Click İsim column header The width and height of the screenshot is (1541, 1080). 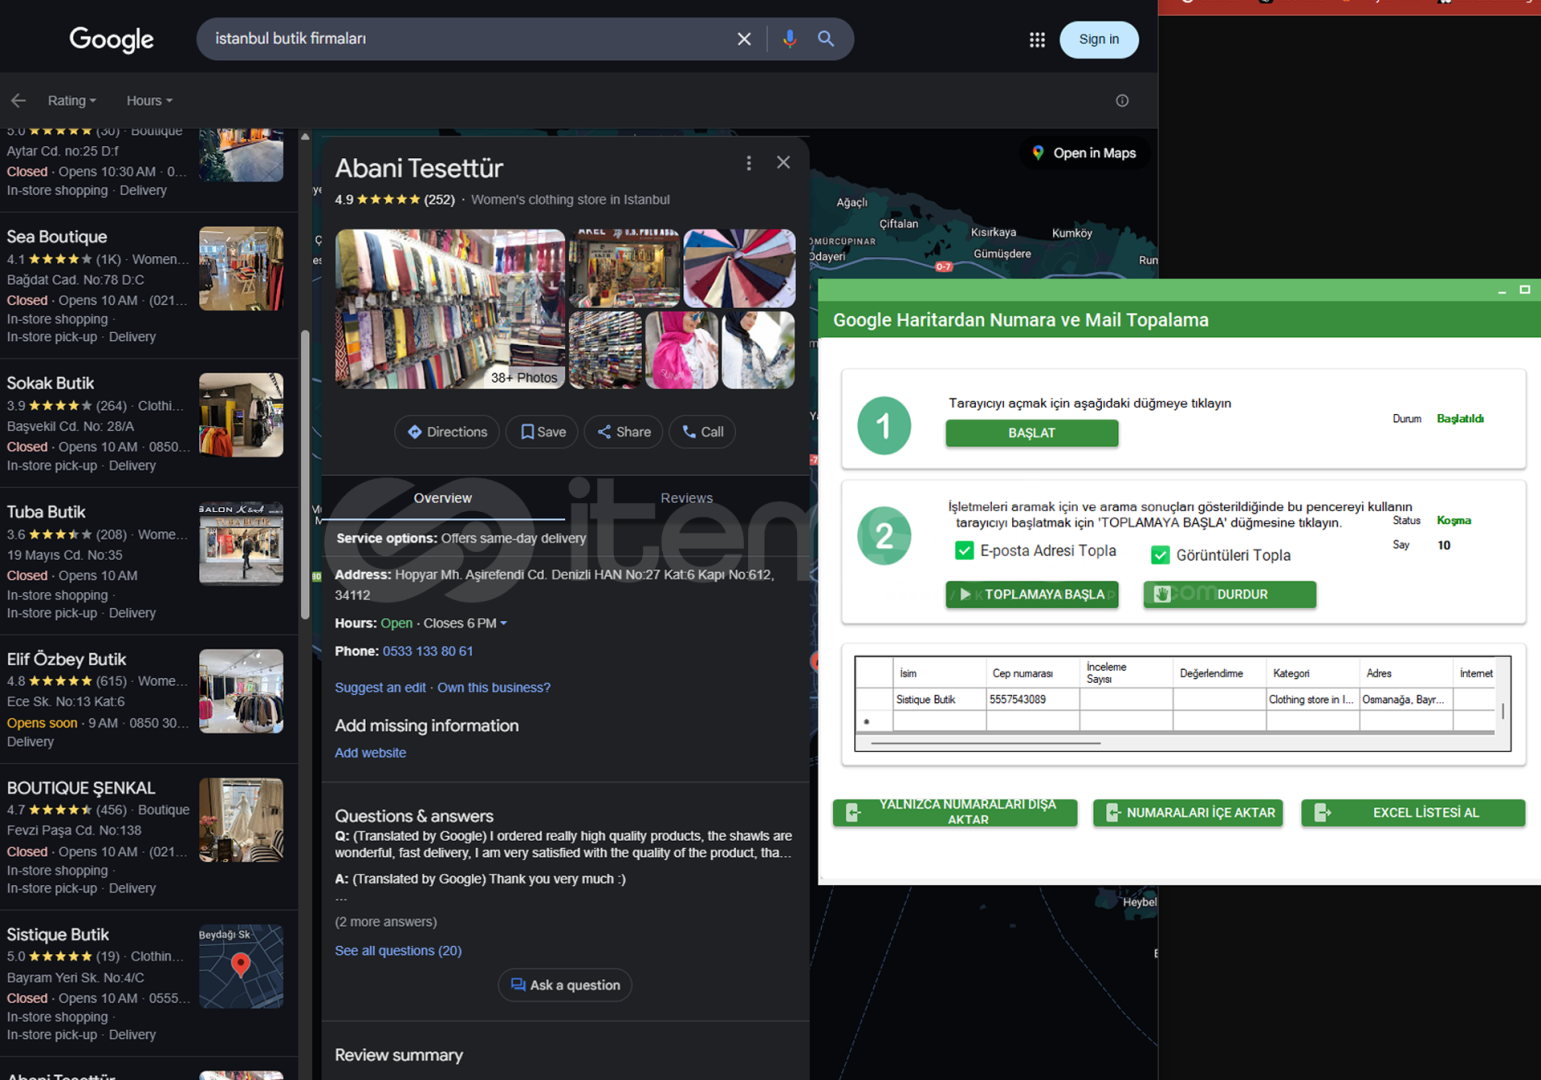pos(938,673)
